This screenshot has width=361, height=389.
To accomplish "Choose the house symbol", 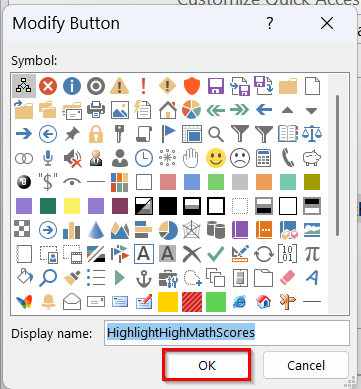I will click(x=168, y=110).
